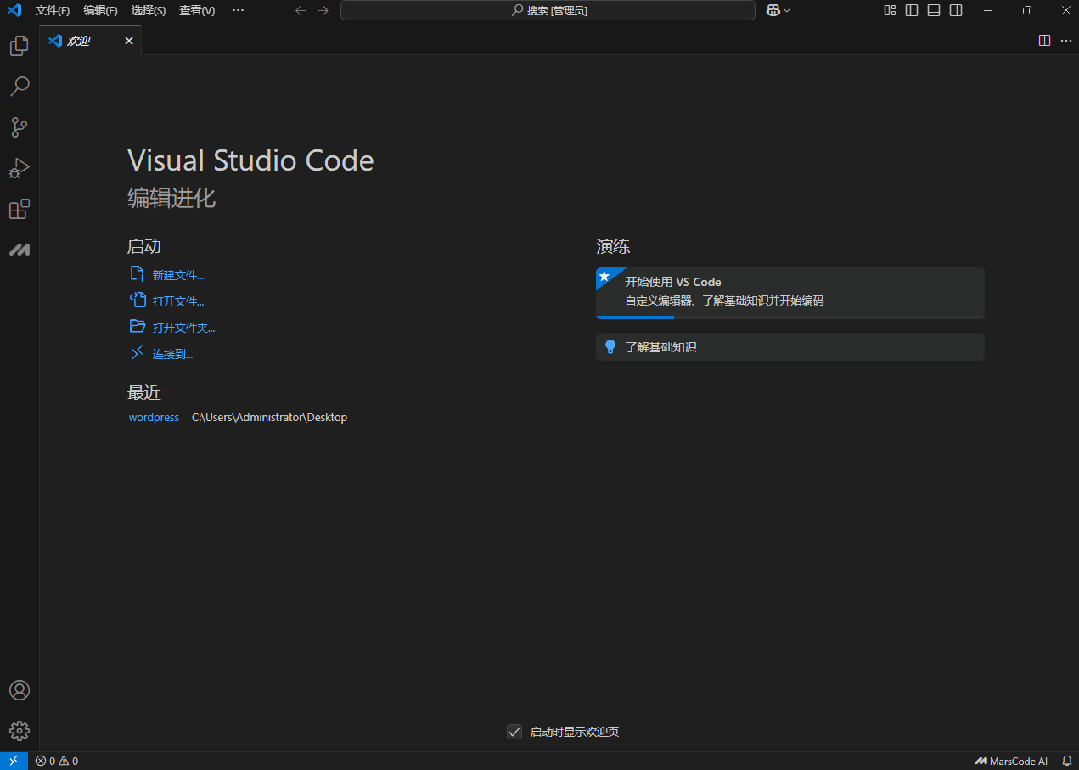Open MarsCode AI sidebar icon

(x=19, y=250)
